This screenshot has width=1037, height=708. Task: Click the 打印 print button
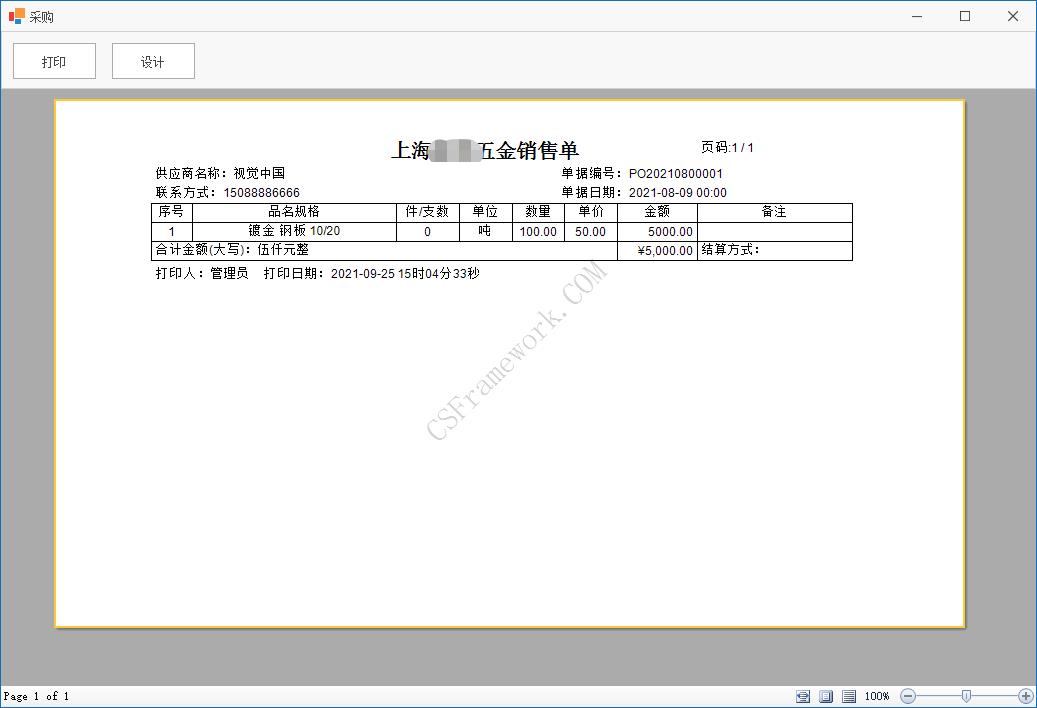[x=54, y=61]
